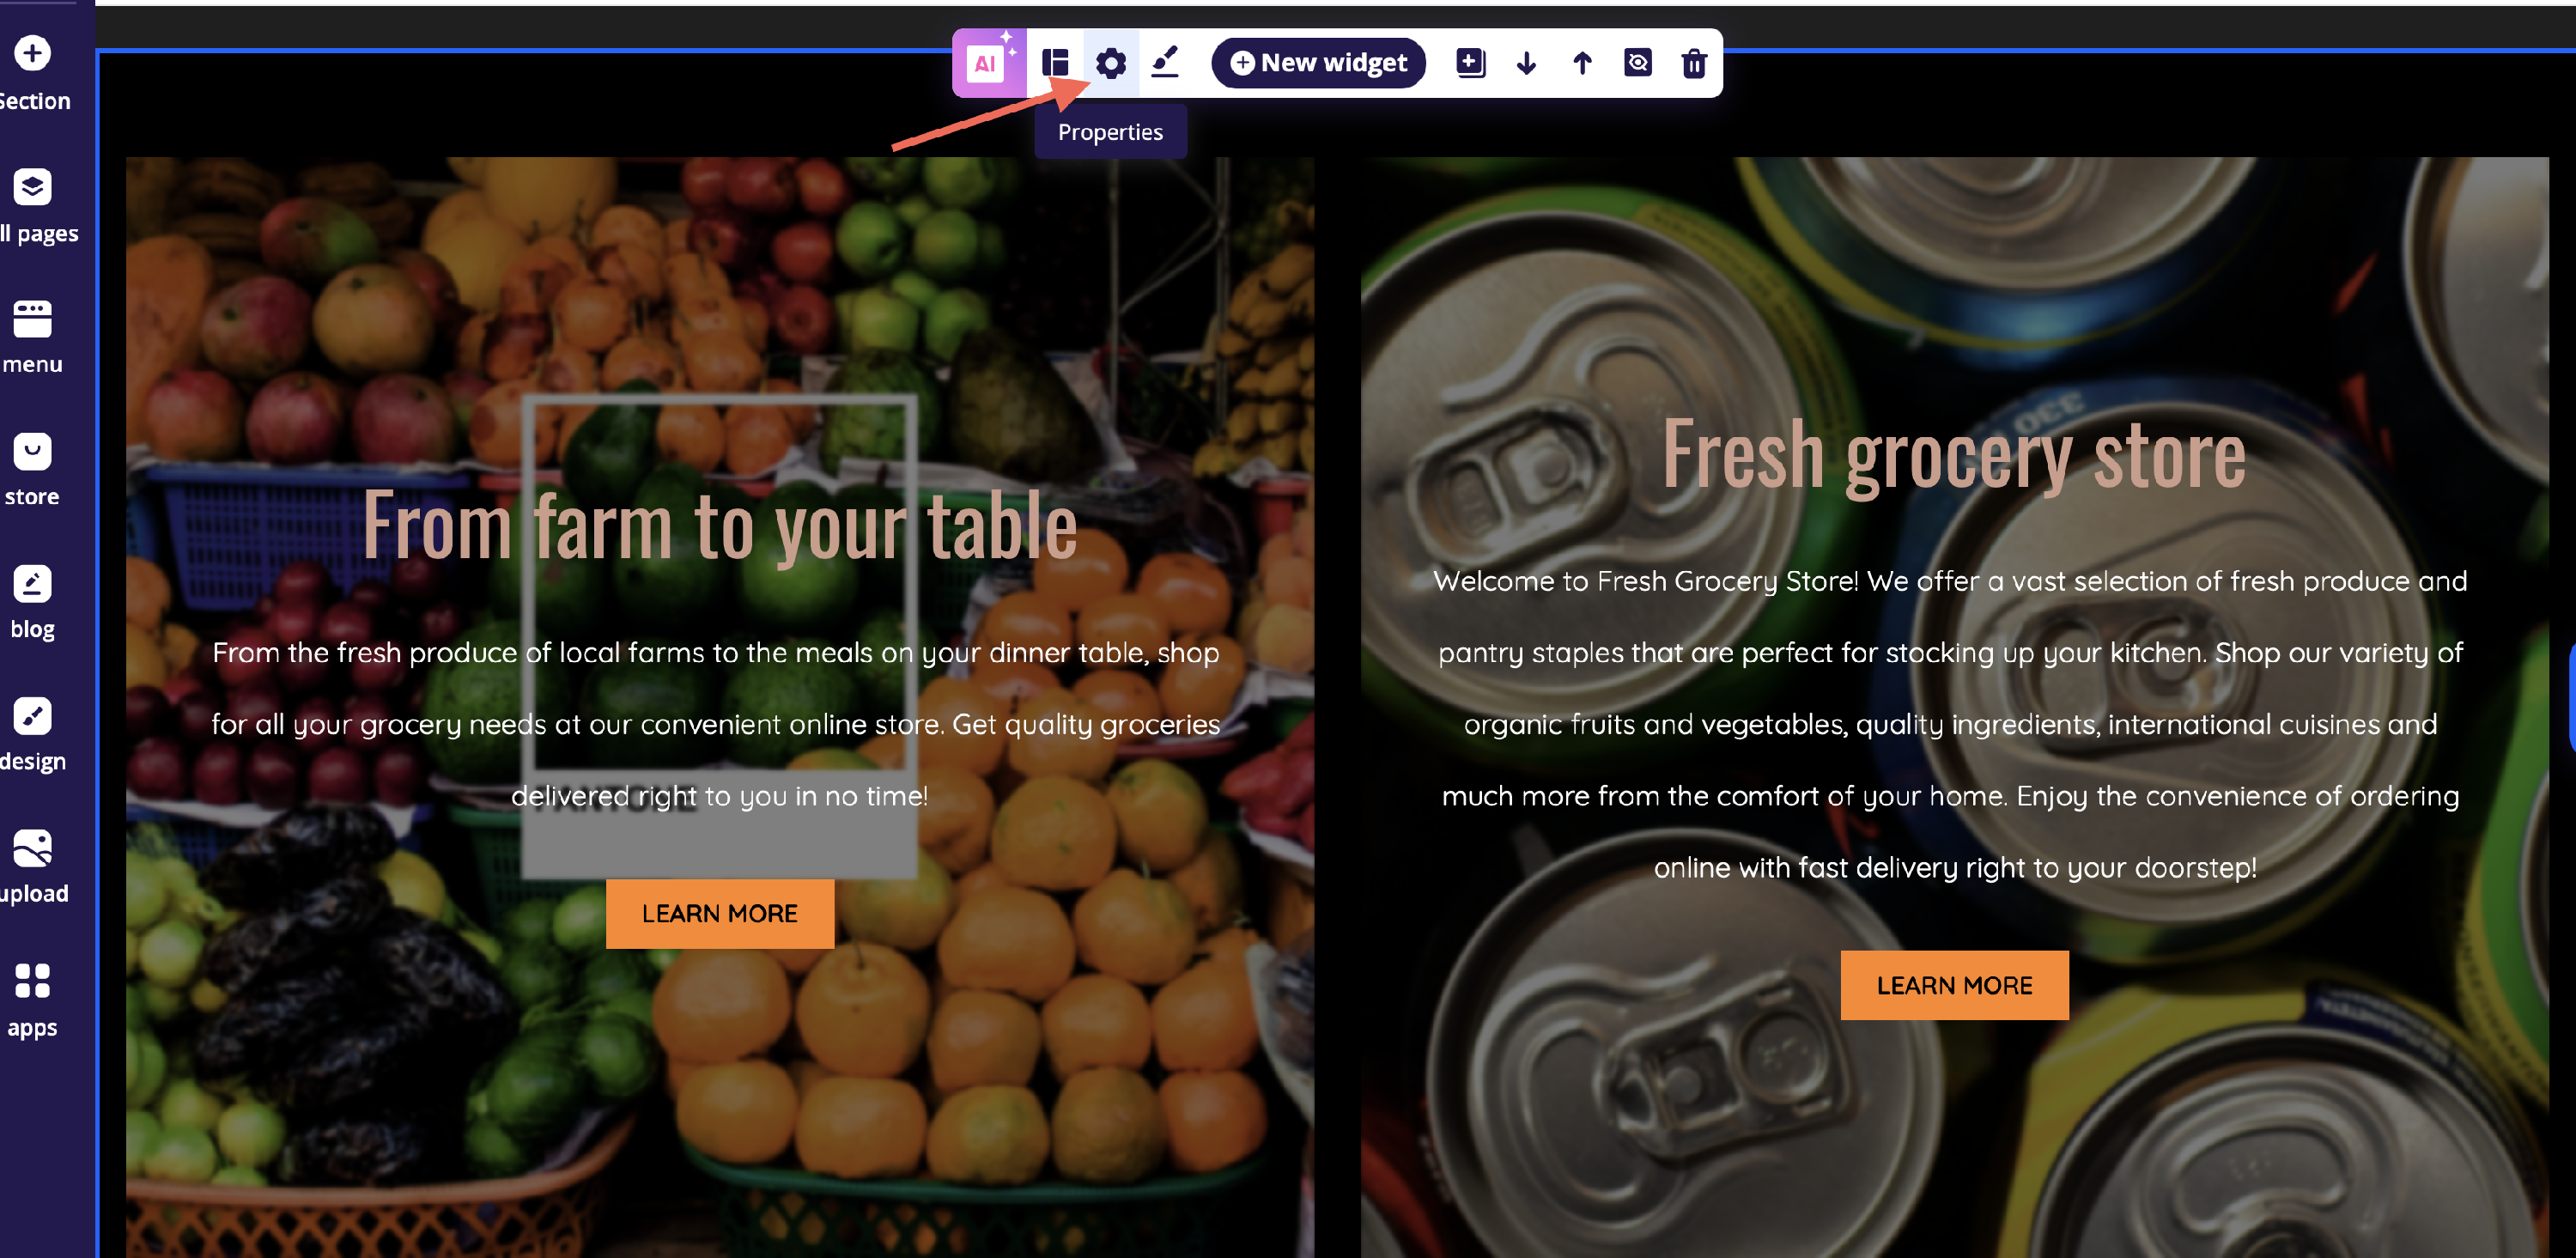Open the design sidebar item

(33, 735)
